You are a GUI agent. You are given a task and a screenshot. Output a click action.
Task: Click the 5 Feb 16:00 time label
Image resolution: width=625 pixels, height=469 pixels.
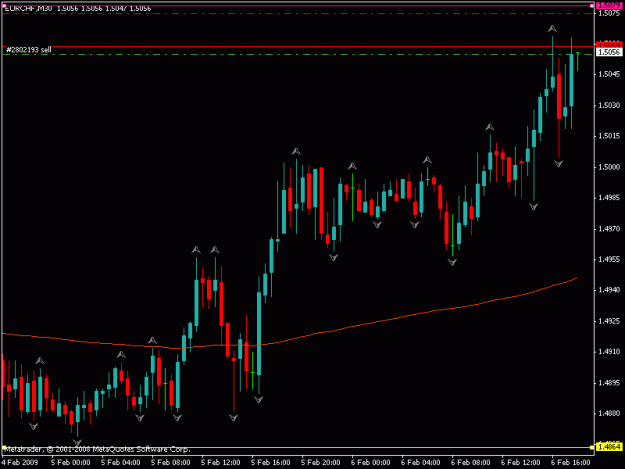coord(271,463)
